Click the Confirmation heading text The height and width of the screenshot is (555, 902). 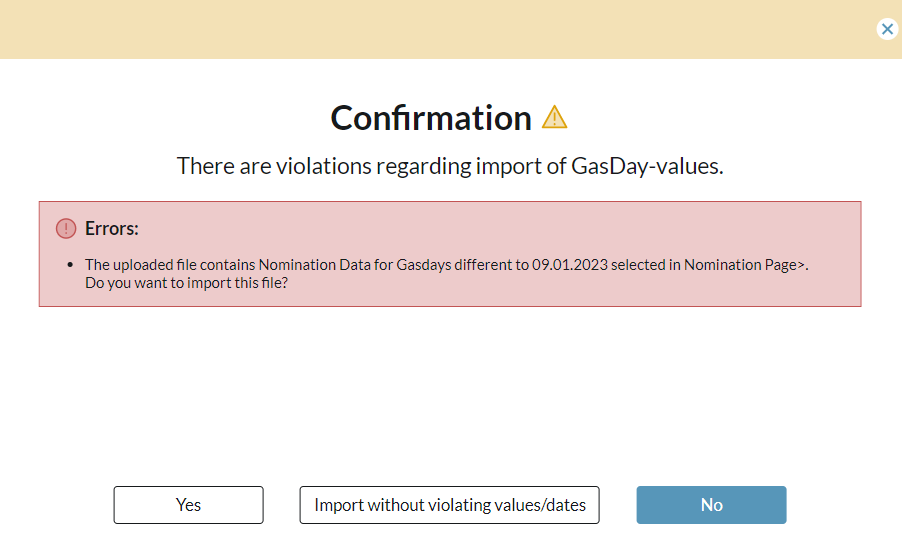click(431, 118)
